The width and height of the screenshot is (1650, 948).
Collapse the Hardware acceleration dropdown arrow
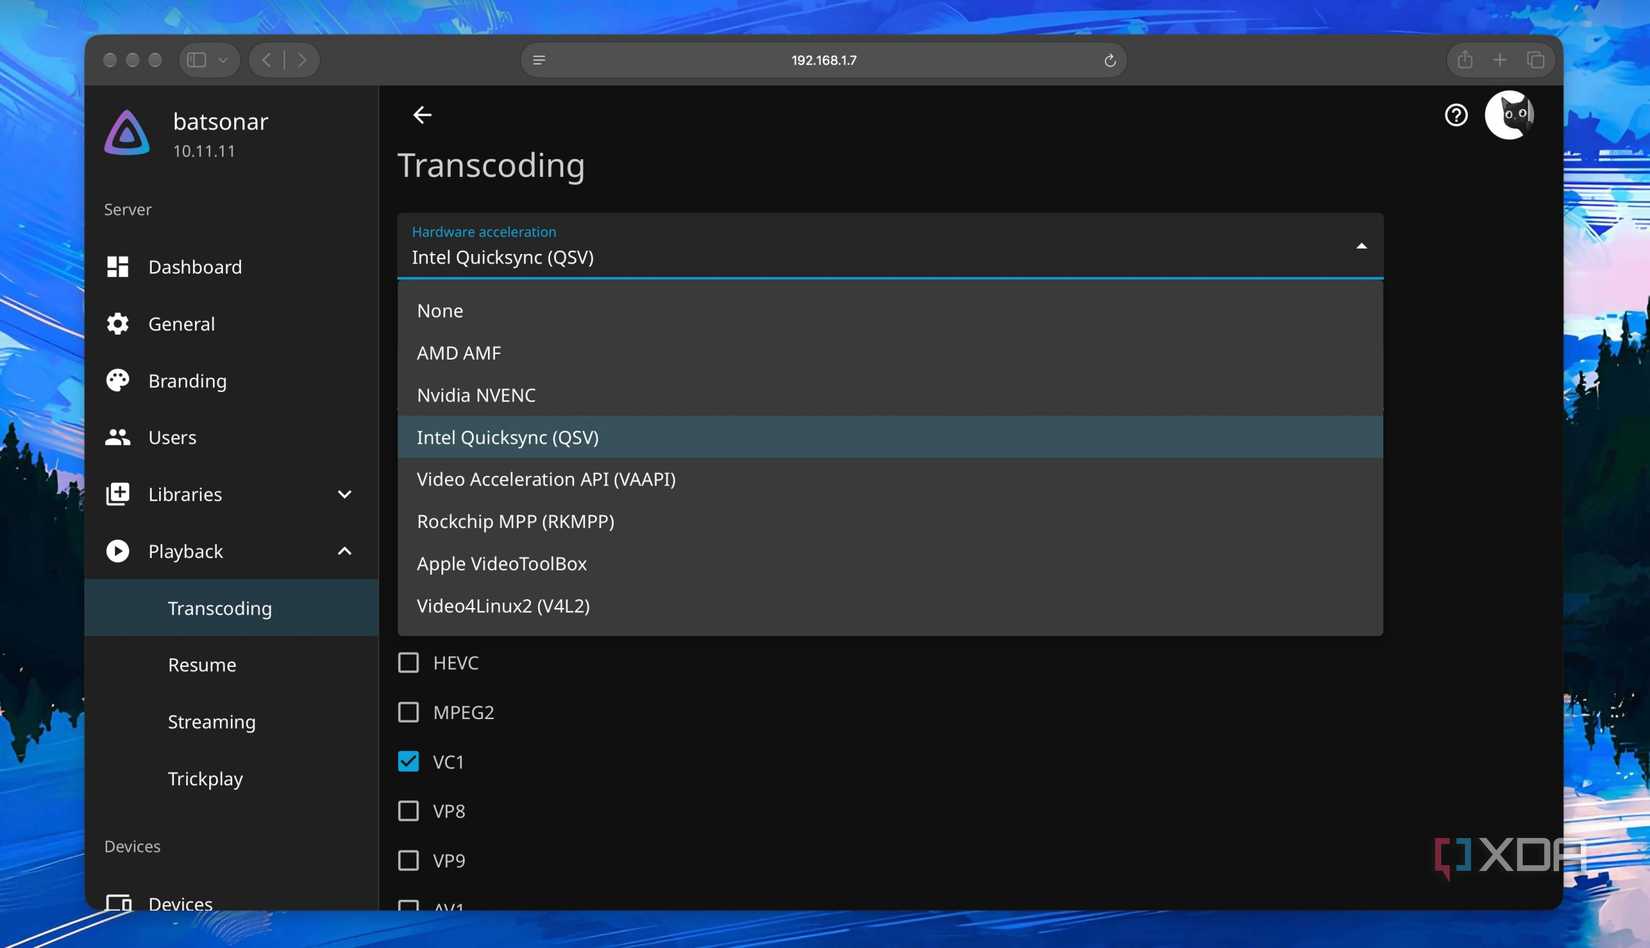click(x=1361, y=246)
